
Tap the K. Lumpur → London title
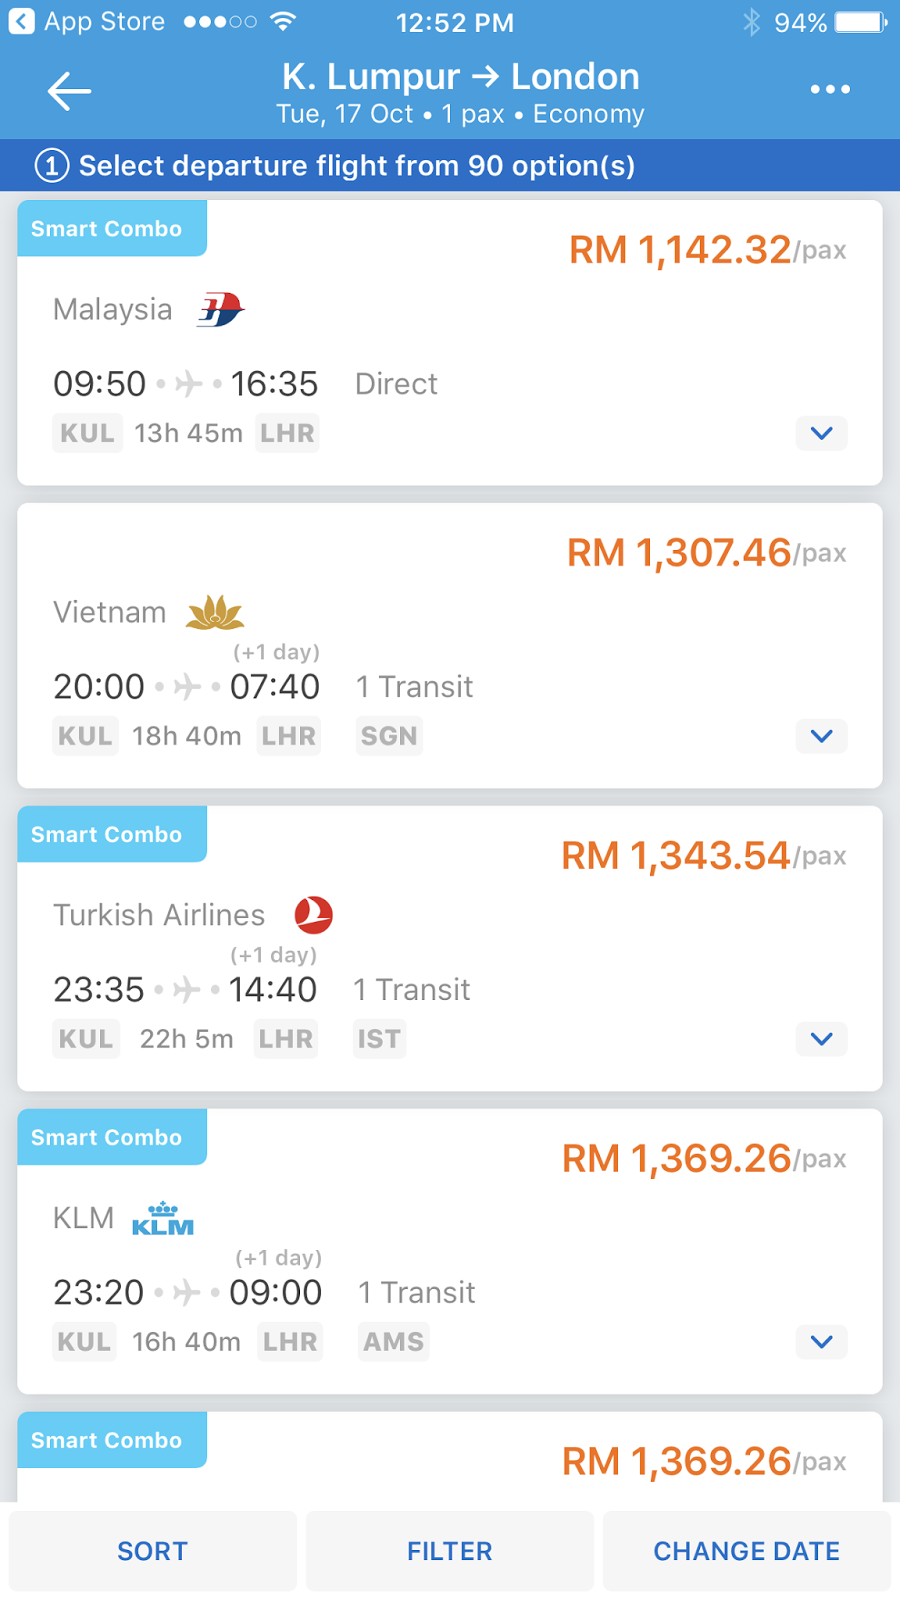[x=460, y=77]
